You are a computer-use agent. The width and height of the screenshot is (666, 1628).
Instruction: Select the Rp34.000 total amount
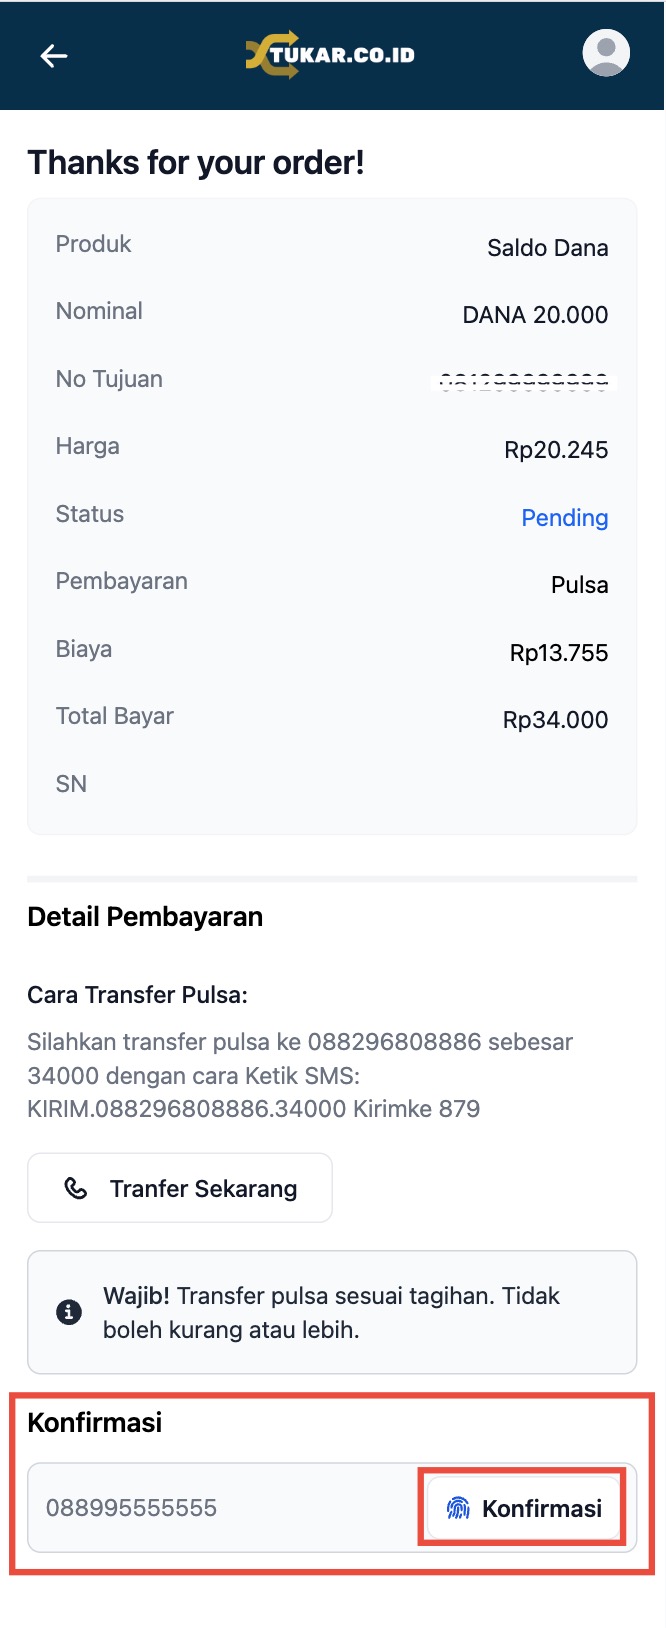coord(555,720)
